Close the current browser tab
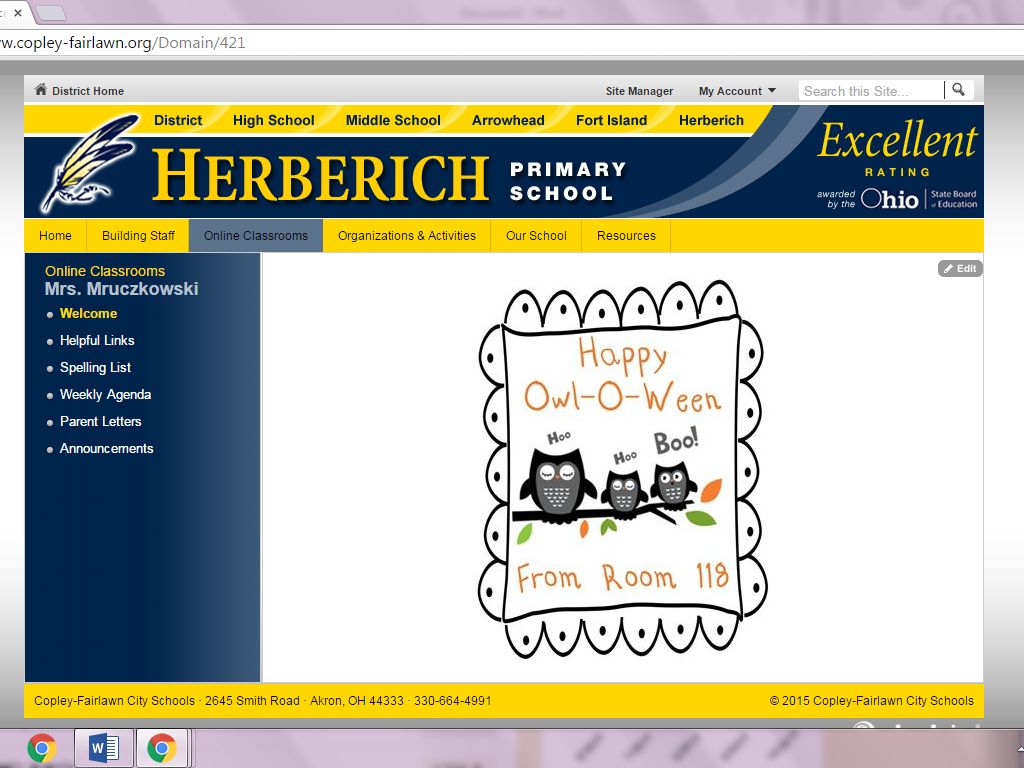Screen dimensions: 1024x768 coord(17,13)
